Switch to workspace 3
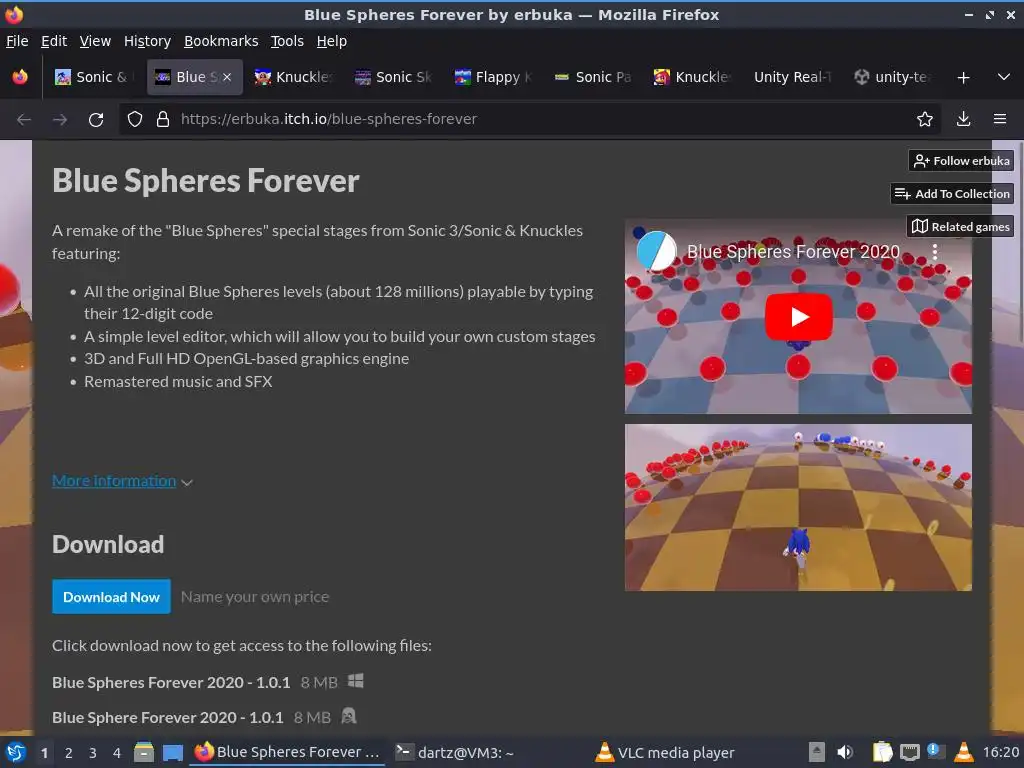 click(93, 753)
